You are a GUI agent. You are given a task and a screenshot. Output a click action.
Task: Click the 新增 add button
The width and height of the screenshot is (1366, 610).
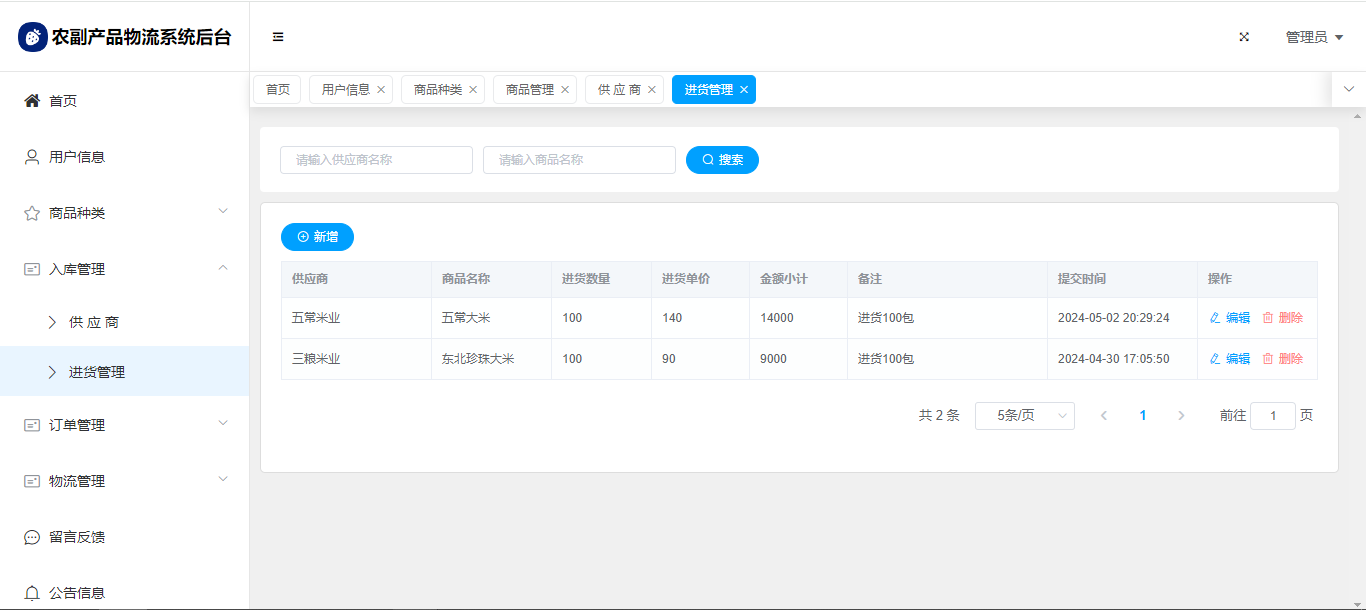tap(317, 237)
